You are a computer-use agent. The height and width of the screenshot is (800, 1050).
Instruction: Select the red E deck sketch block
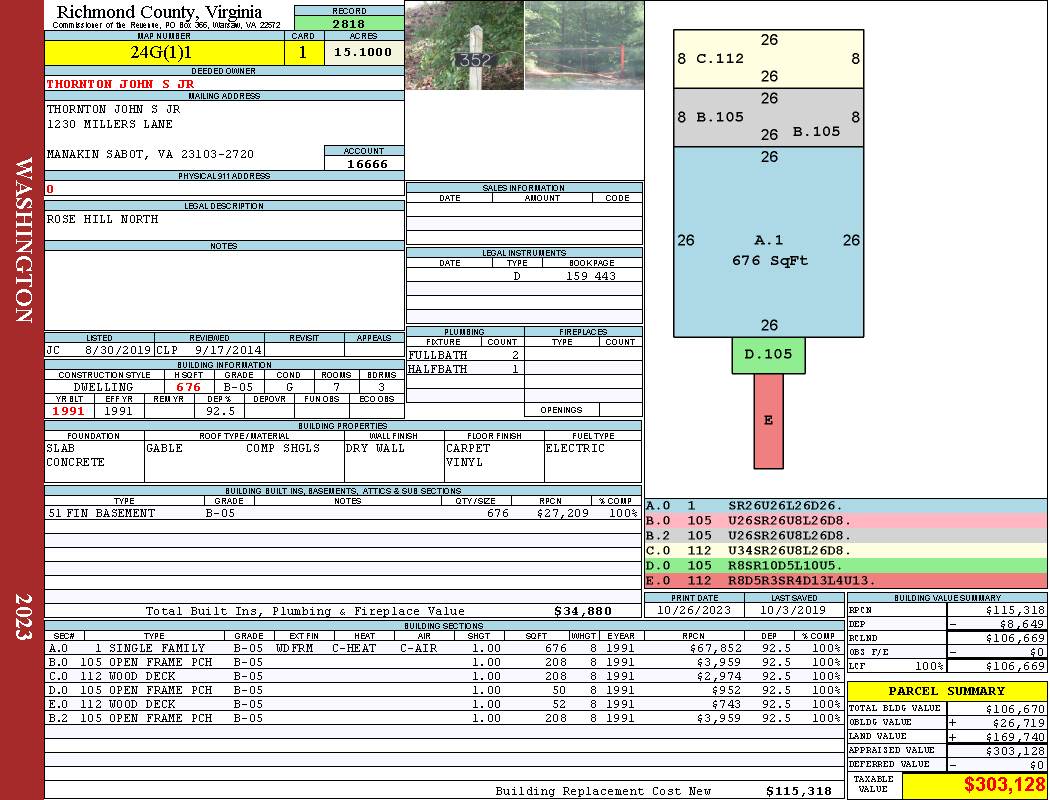coord(768,421)
